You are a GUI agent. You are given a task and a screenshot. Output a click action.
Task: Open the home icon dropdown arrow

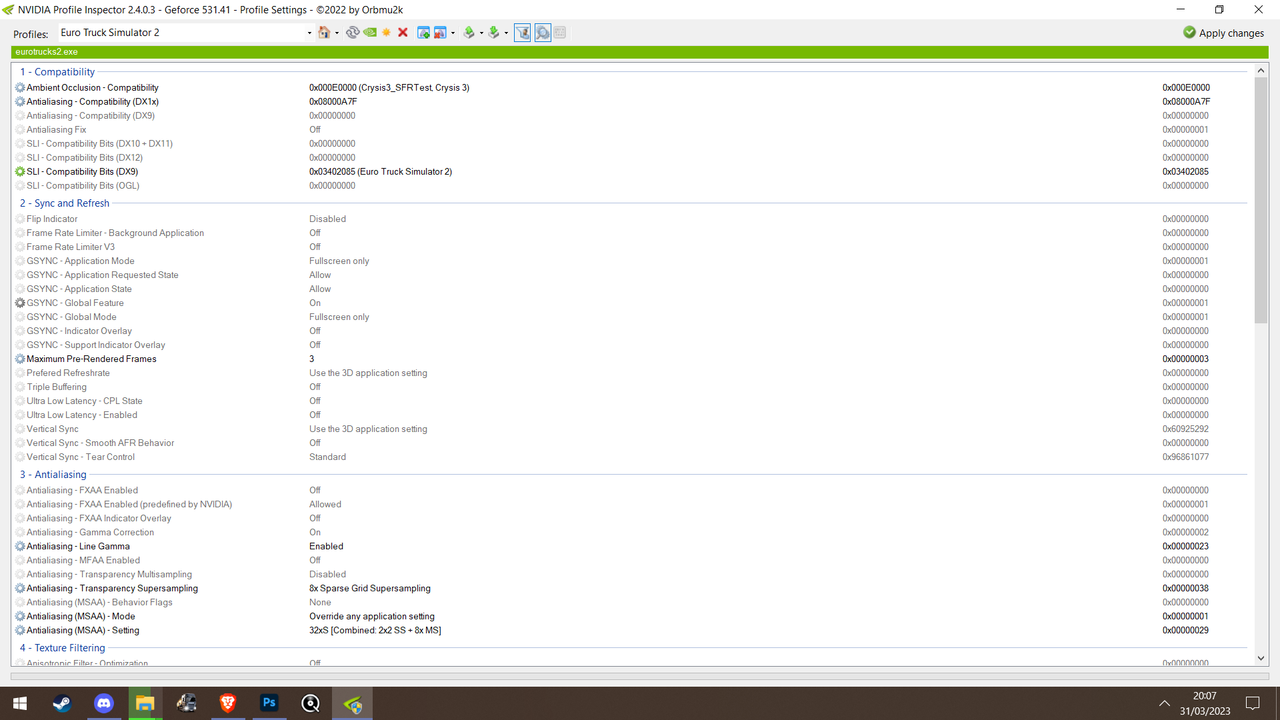(337, 33)
